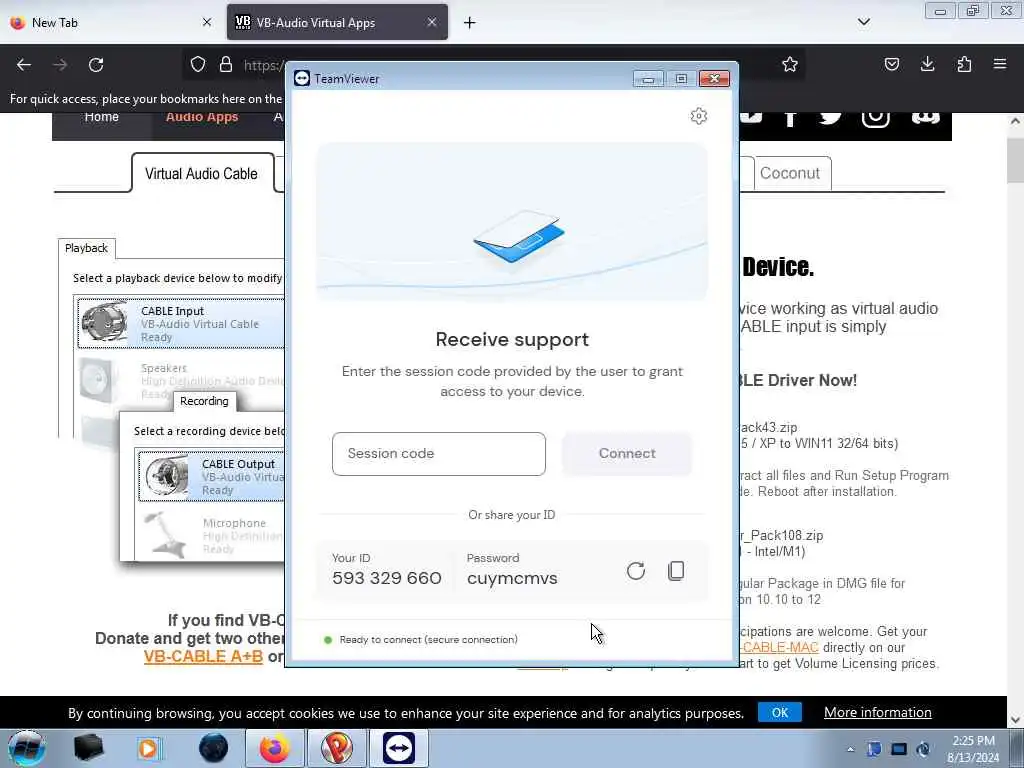Close the New Tab tab
This screenshot has height=768, width=1024.
206,23
